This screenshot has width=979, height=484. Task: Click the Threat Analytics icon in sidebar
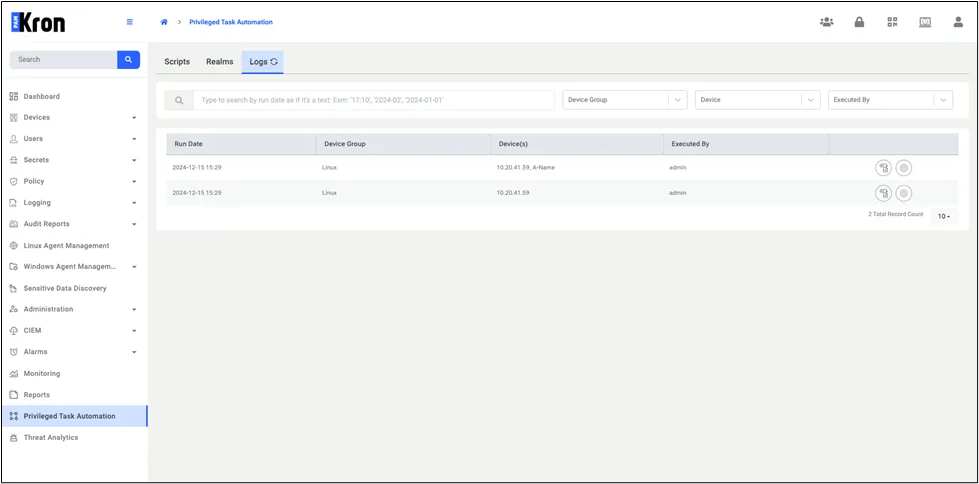(14, 438)
